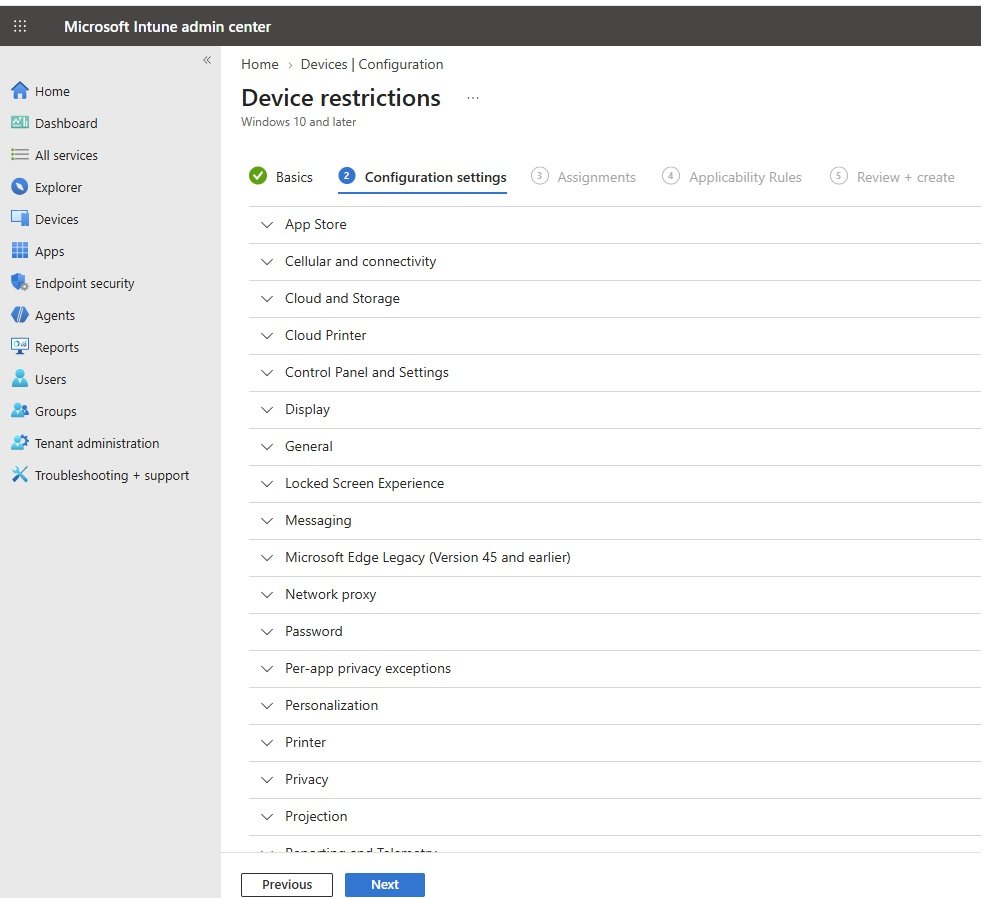Expand the Network proxy section
Image resolution: width=996 pixels, height=898 pixels.
614,594
